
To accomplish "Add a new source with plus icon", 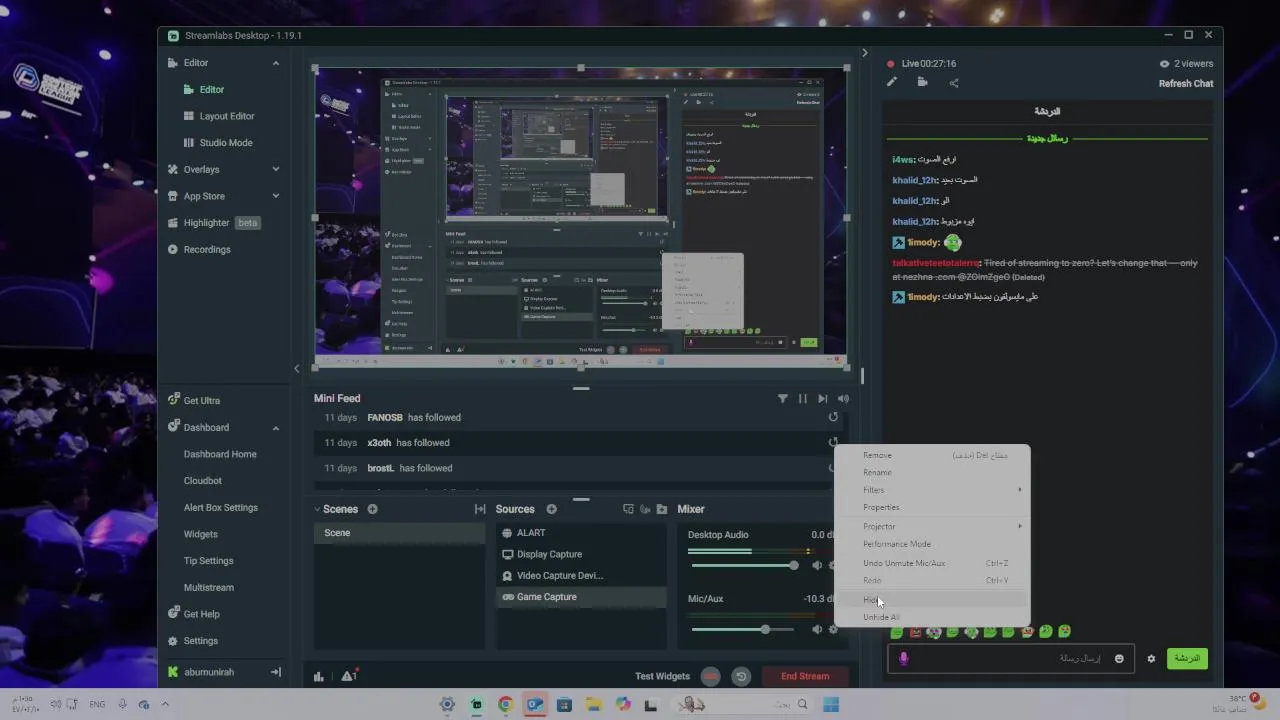I will pyautogui.click(x=551, y=509).
